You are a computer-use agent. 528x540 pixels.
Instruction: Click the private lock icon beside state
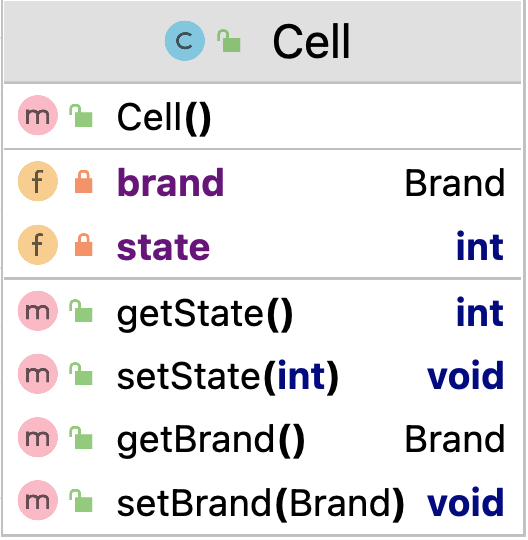click(84, 245)
